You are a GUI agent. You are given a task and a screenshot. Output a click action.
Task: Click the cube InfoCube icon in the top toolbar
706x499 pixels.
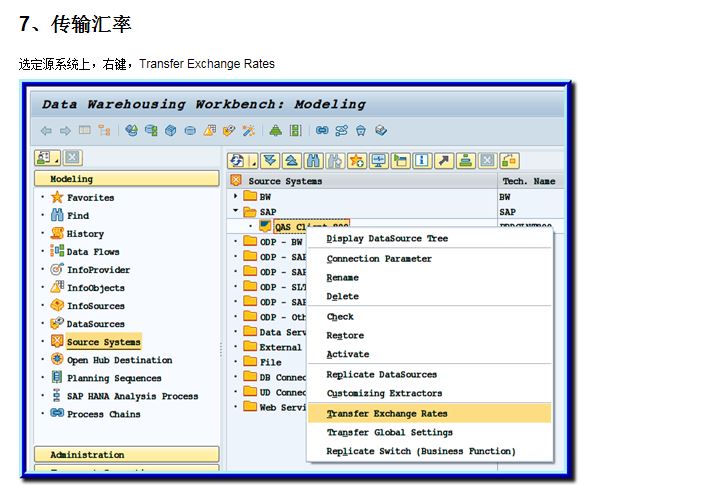point(171,131)
